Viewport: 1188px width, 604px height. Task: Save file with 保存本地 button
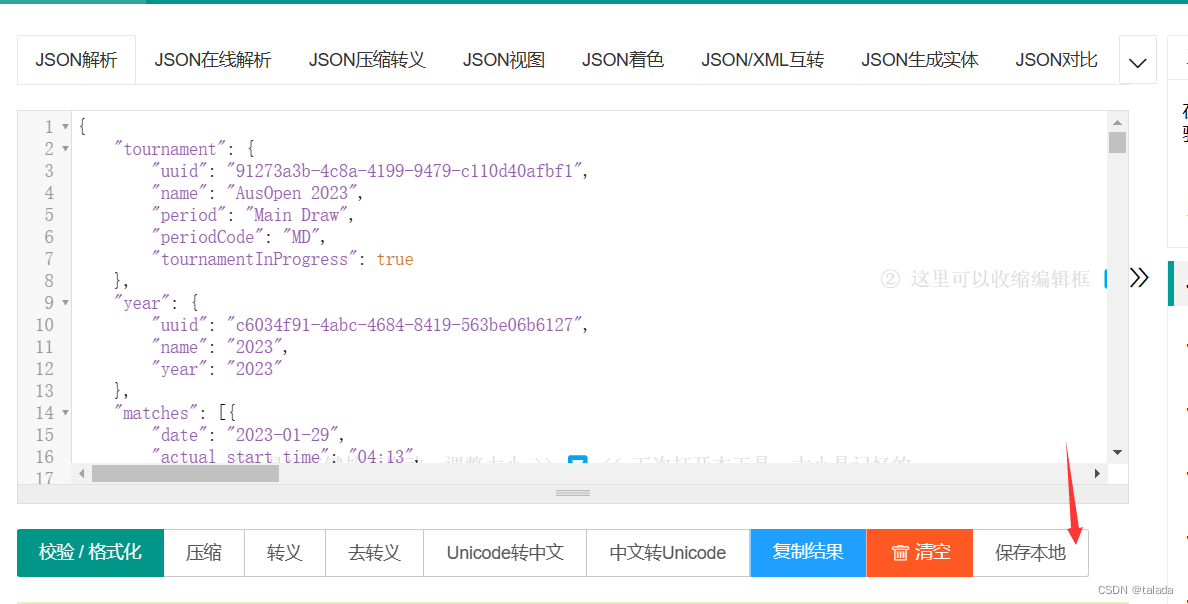point(1030,552)
